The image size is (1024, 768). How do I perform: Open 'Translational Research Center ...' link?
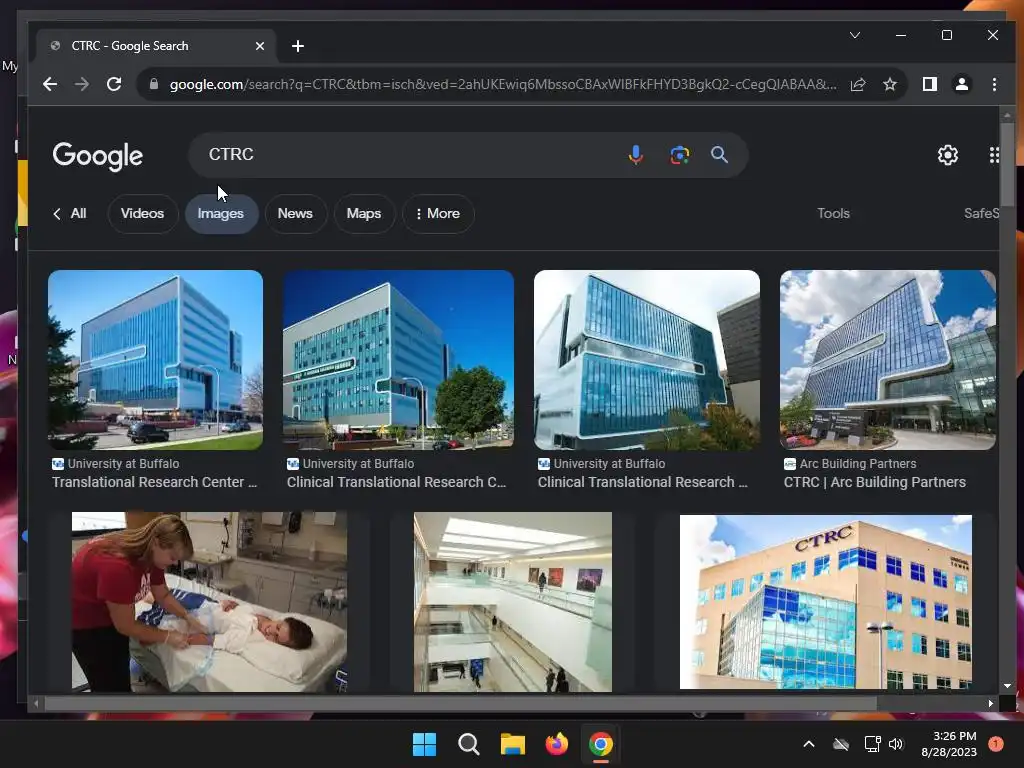pyautogui.click(x=155, y=482)
